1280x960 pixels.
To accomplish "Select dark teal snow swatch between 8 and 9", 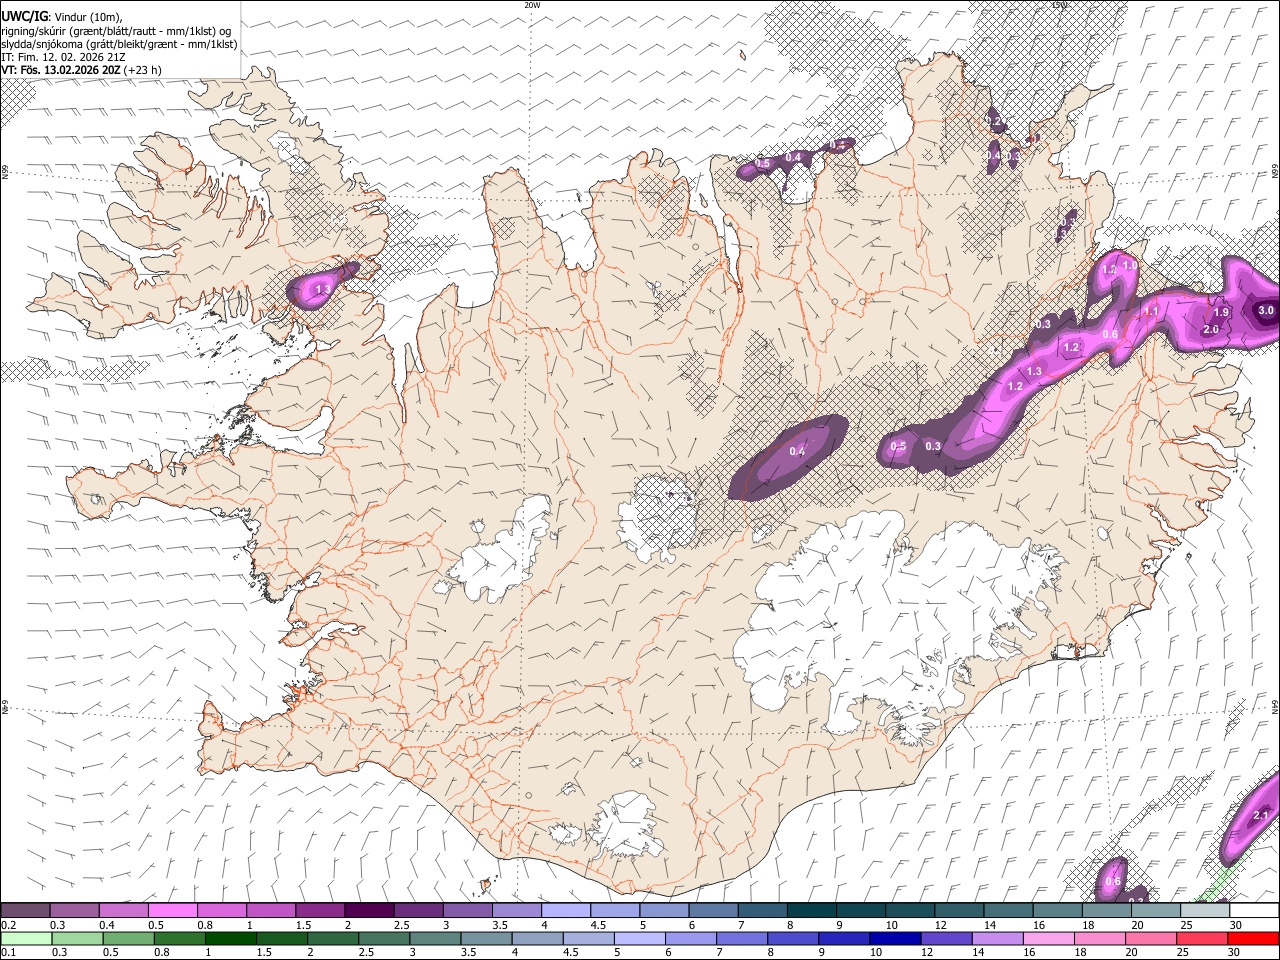I will [812, 910].
